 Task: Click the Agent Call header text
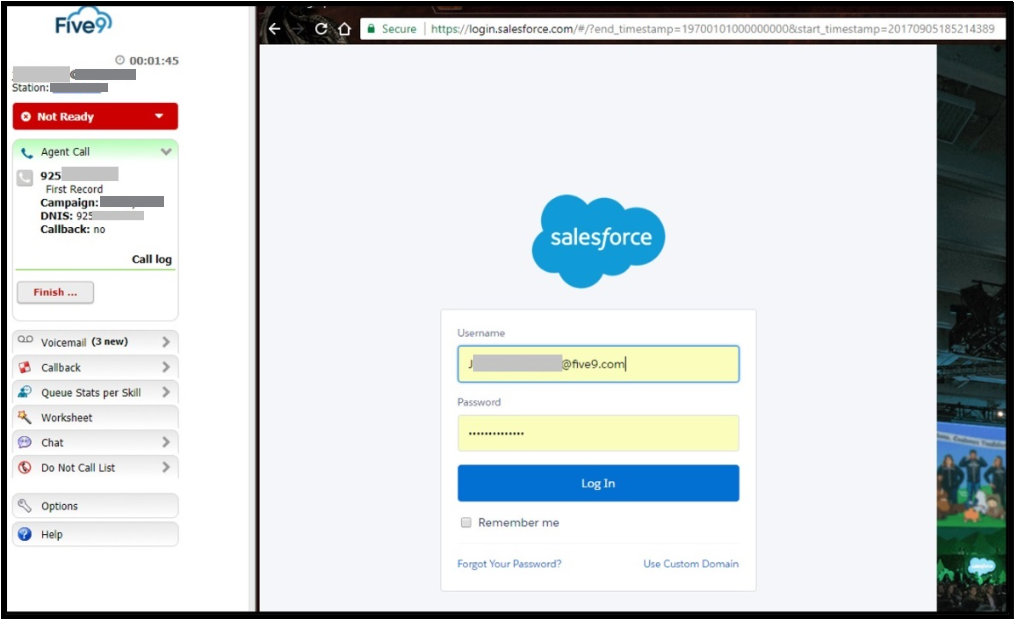[65, 152]
